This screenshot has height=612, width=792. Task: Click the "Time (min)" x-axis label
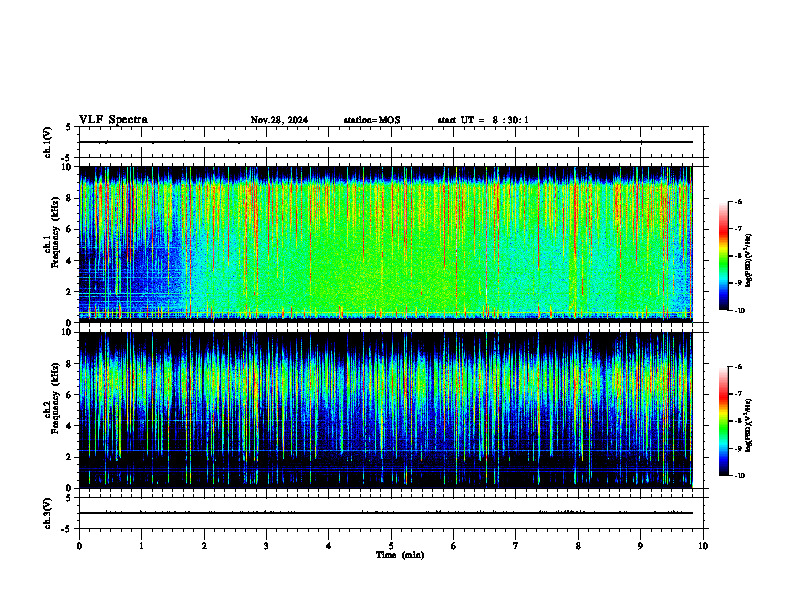[400, 555]
